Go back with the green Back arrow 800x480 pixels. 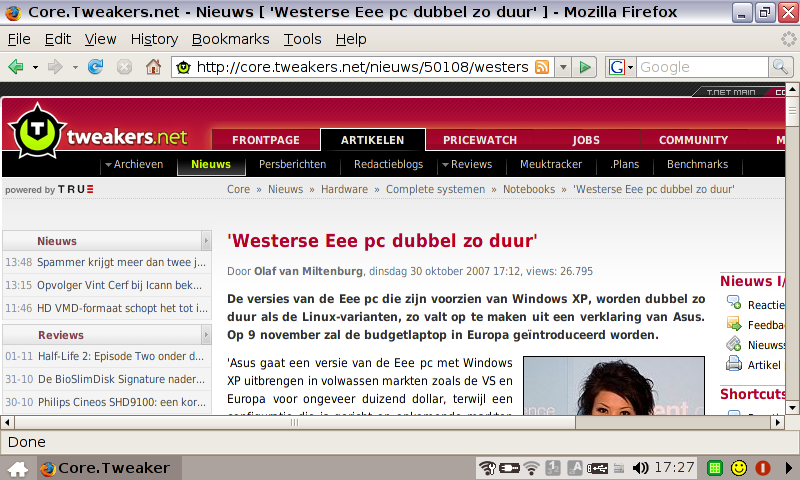[x=16, y=67]
